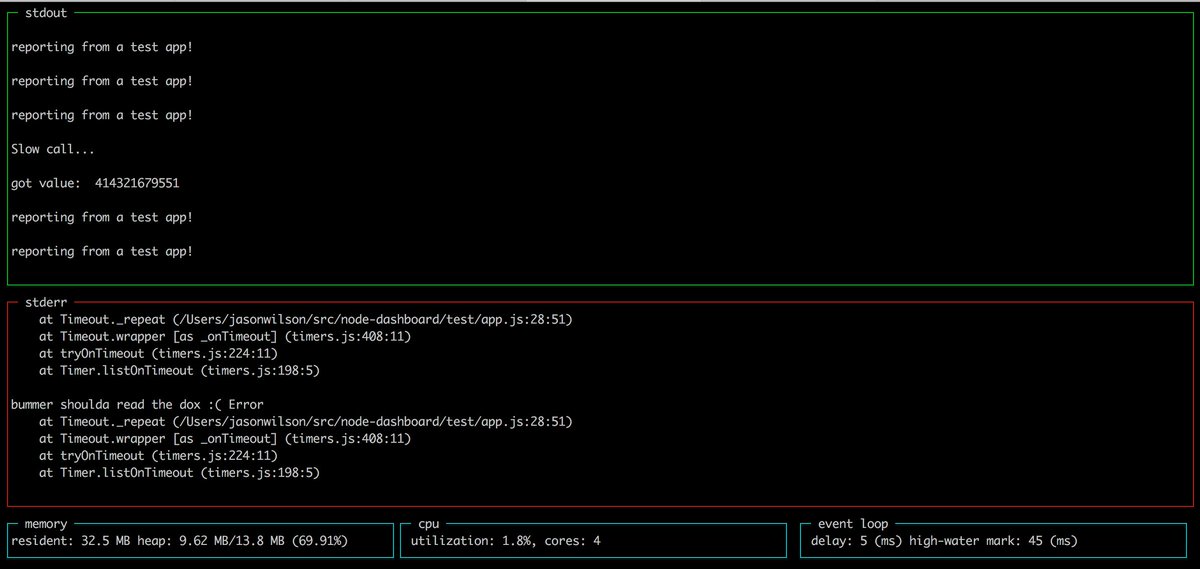This screenshot has width=1200, height=569.
Task: Click 'reporting from a test app!' just above 'Slow call...'
Action: pos(102,115)
